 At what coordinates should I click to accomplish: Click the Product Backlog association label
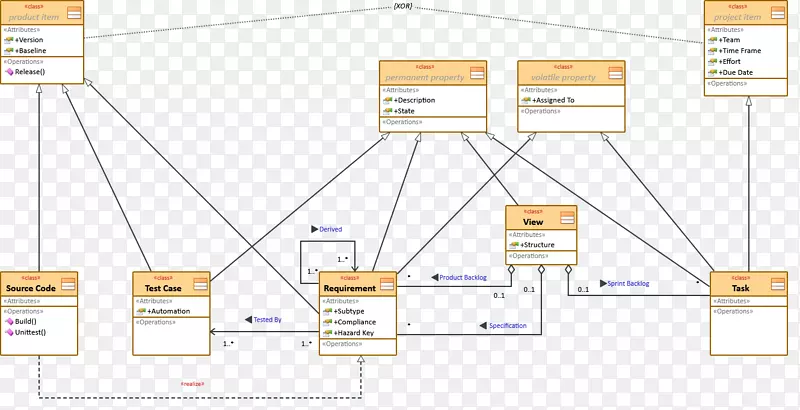[463, 277]
